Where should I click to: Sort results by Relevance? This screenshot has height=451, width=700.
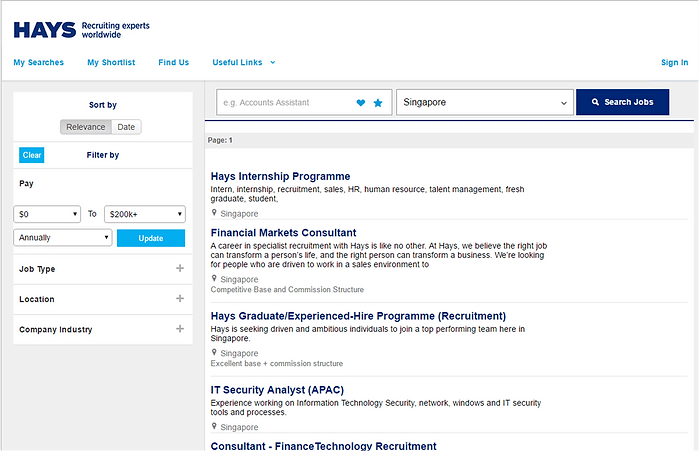(86, 127)
